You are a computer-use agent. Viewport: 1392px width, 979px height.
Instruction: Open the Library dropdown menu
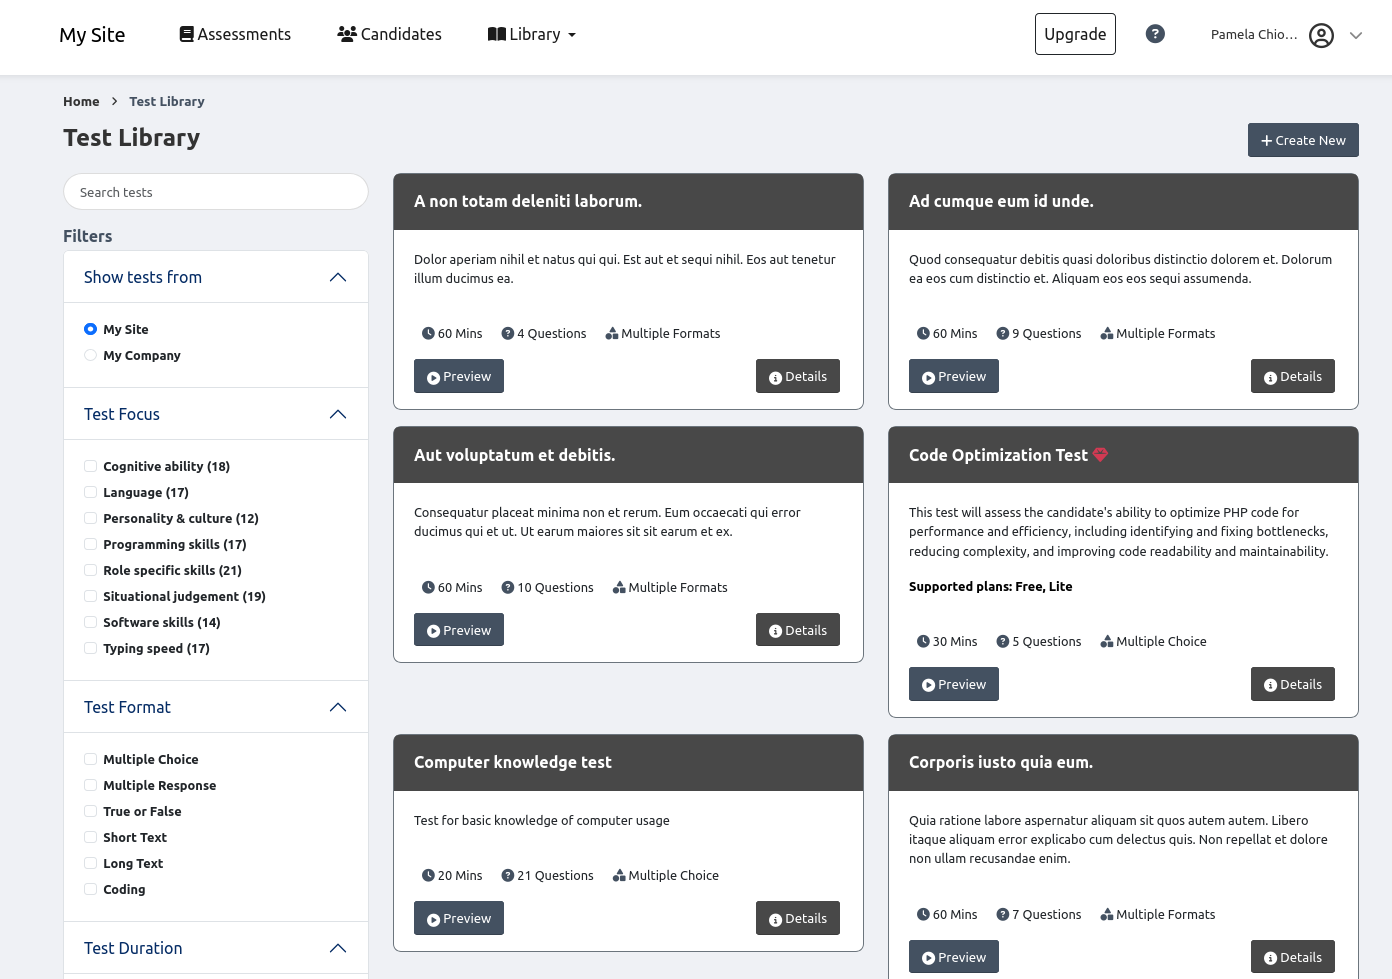(532, 34)
